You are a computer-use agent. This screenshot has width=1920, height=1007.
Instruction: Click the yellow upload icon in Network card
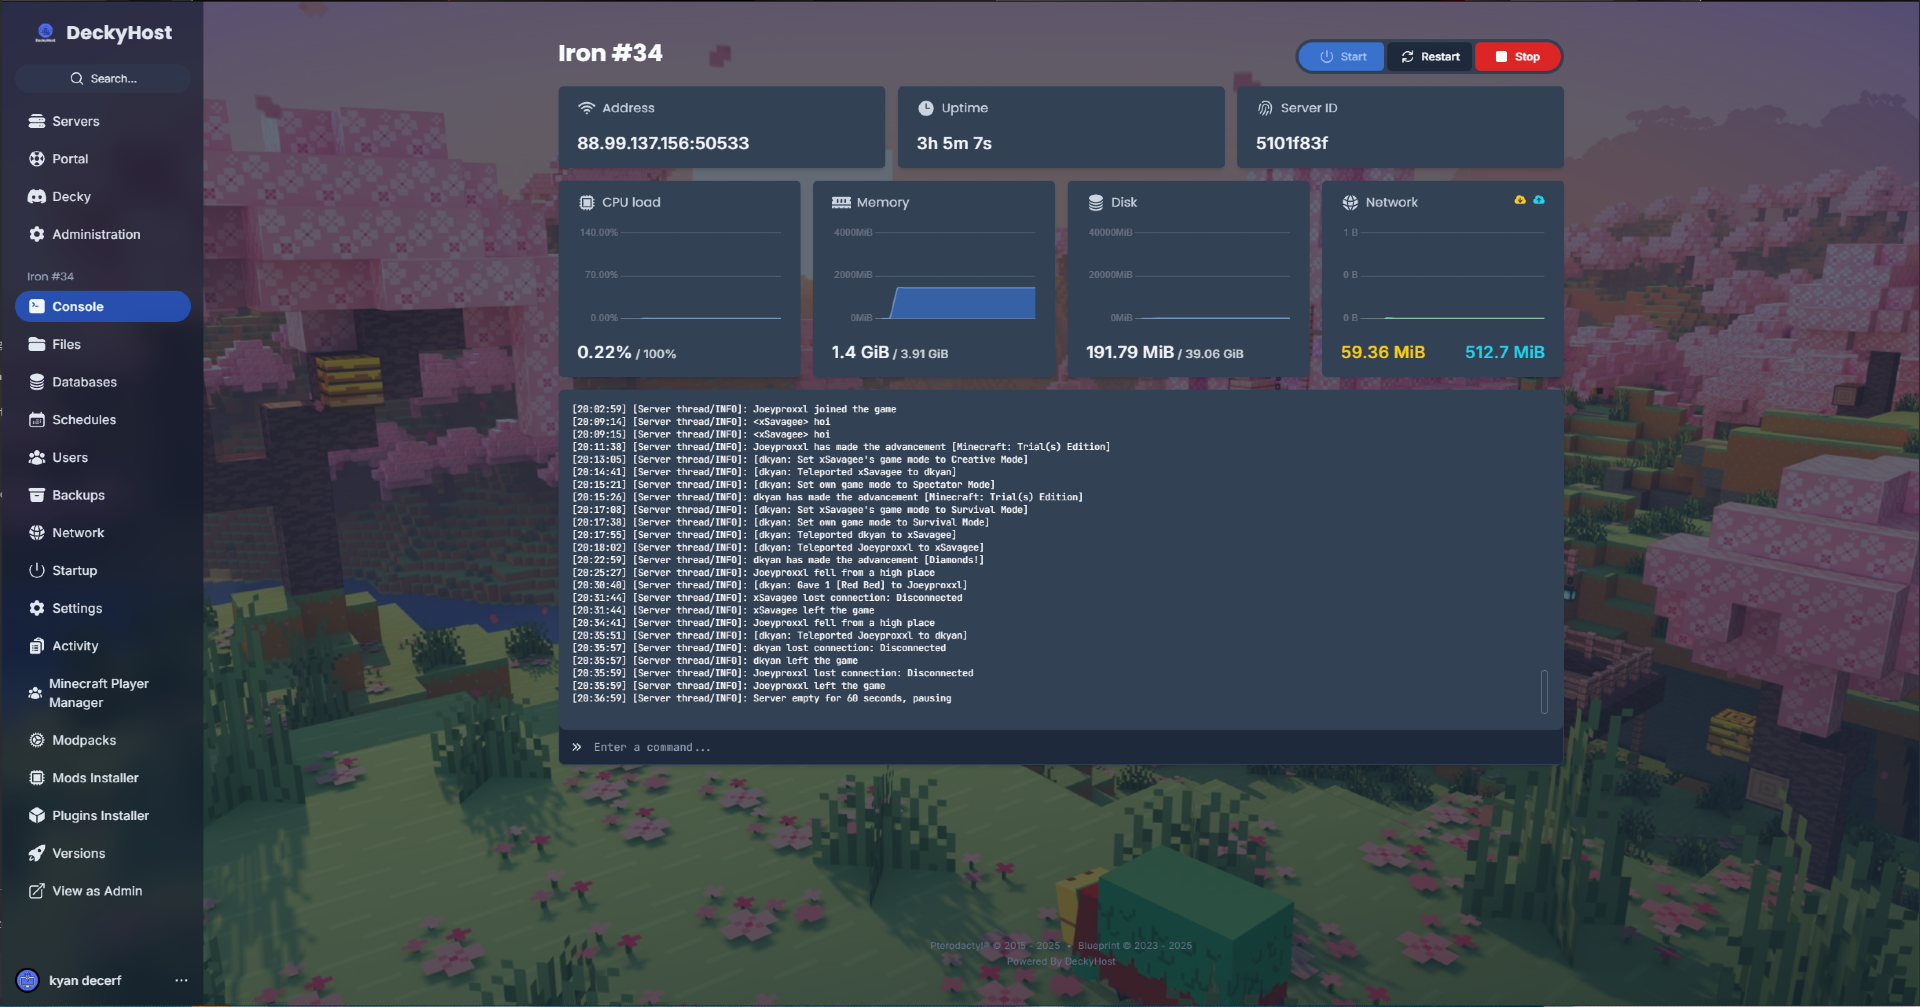tap(1520, 200)
